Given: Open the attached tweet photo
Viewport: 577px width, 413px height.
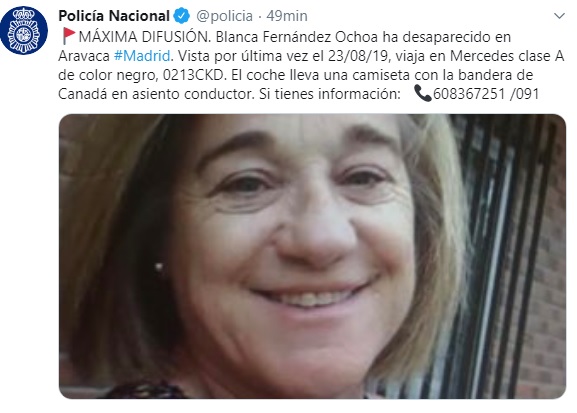Looking at the screenshot, I should click(312, 256).
